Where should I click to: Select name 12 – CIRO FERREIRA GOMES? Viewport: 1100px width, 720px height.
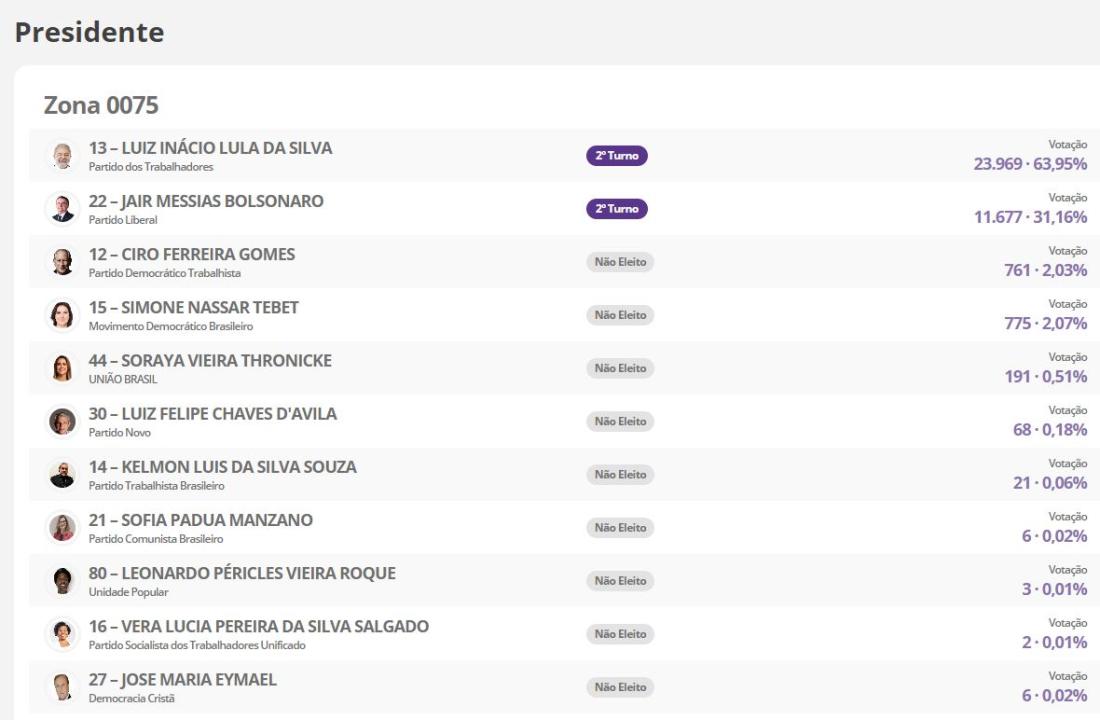(192, 255)
